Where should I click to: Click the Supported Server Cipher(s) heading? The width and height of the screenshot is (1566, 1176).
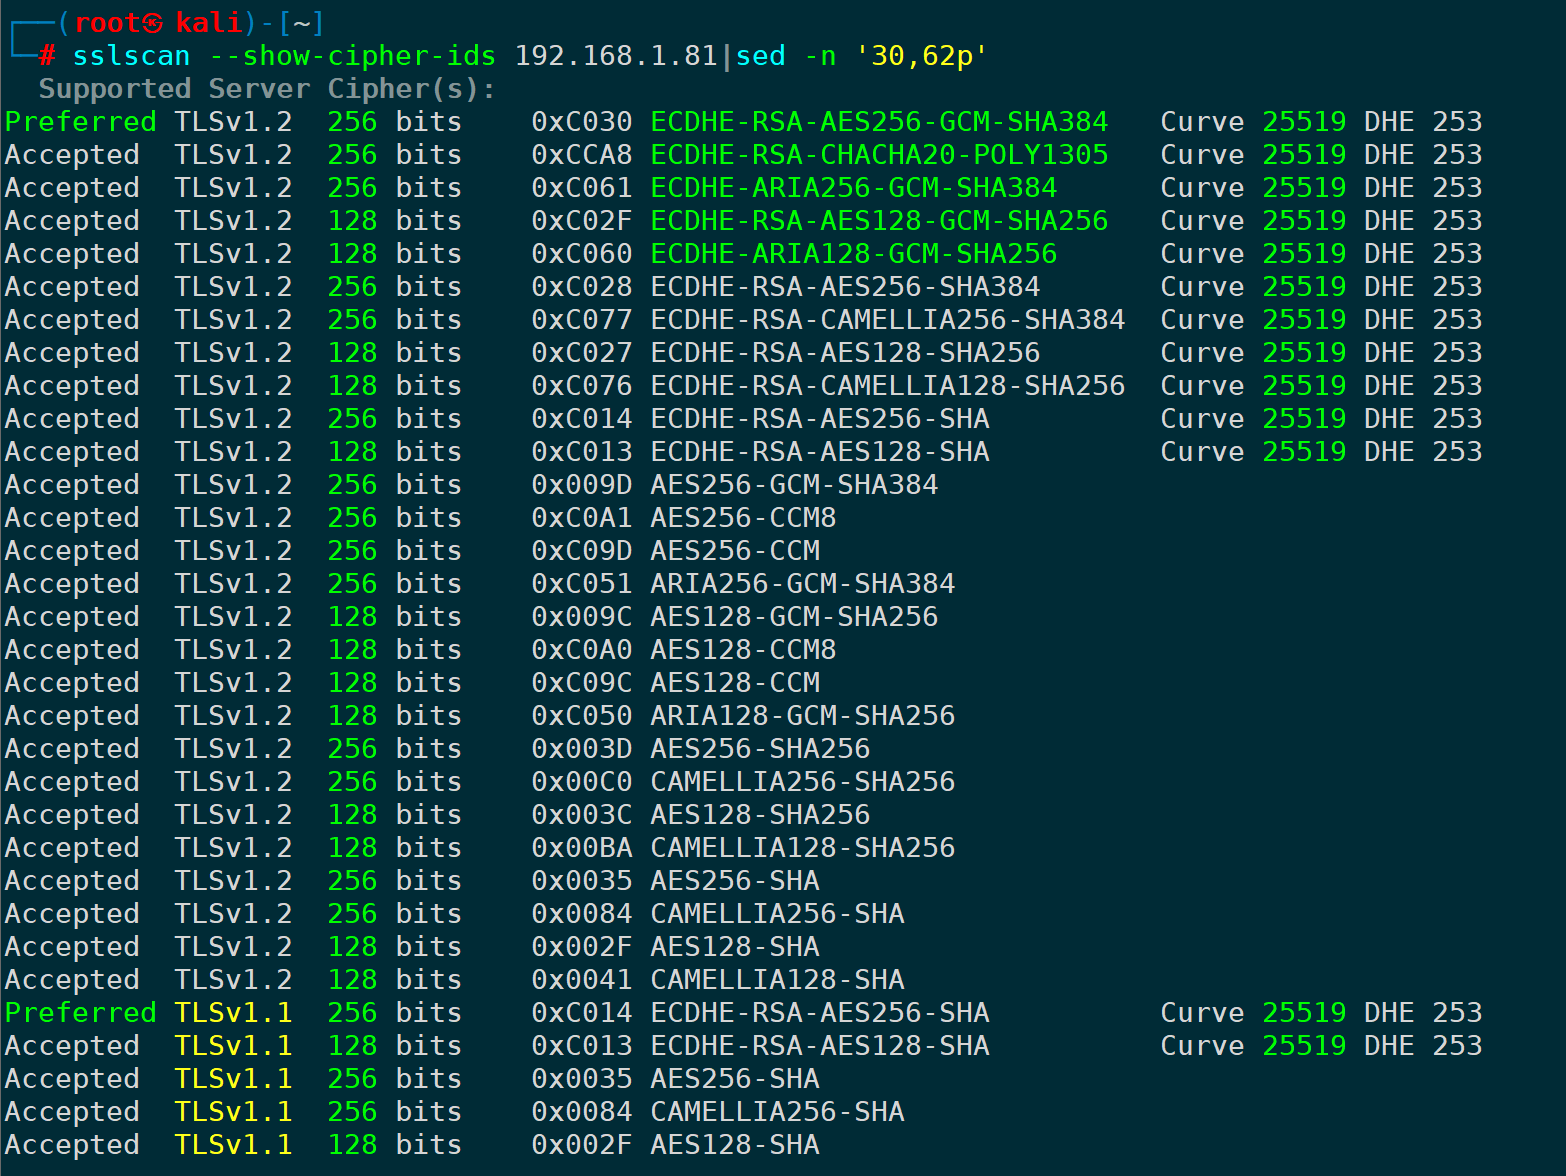[x=267, y=89]
